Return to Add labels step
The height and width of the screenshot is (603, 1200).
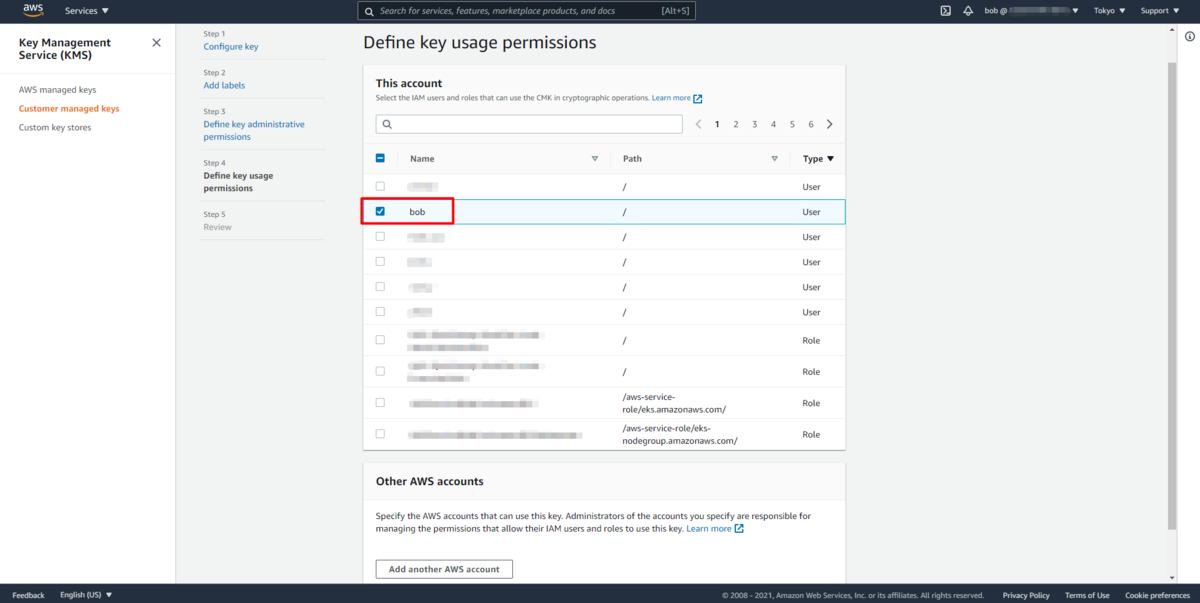(x=224, y=86)
